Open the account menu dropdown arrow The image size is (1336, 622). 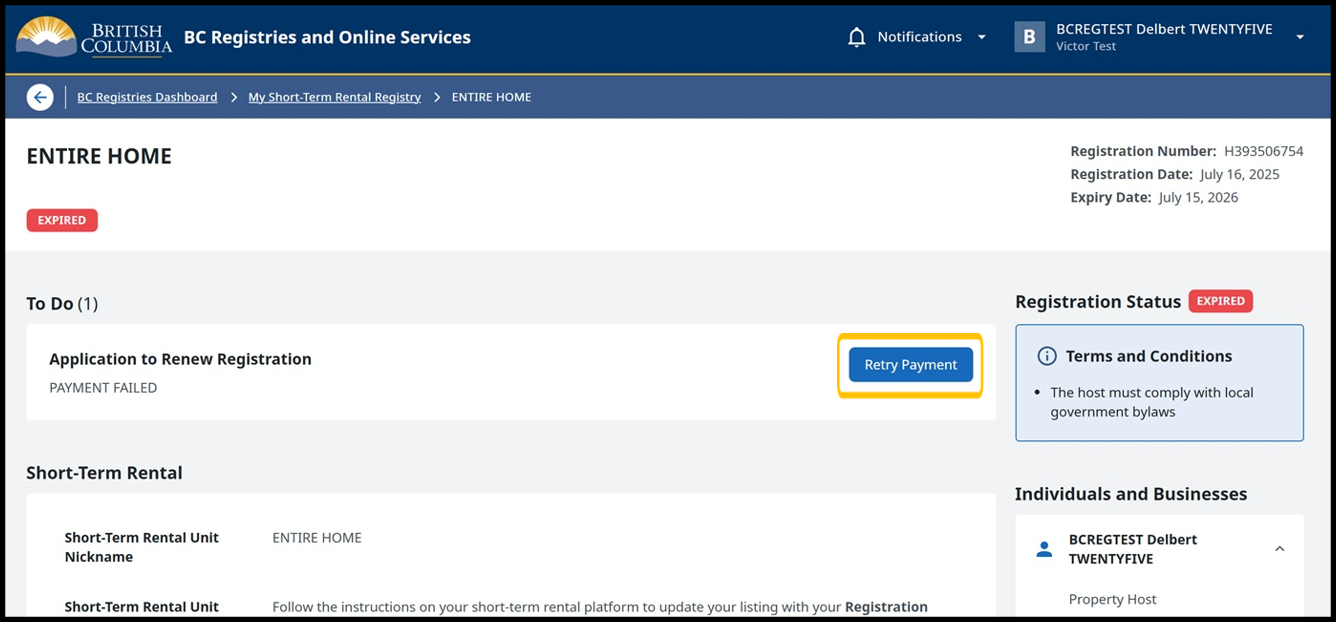click(x=1300, y=37)
